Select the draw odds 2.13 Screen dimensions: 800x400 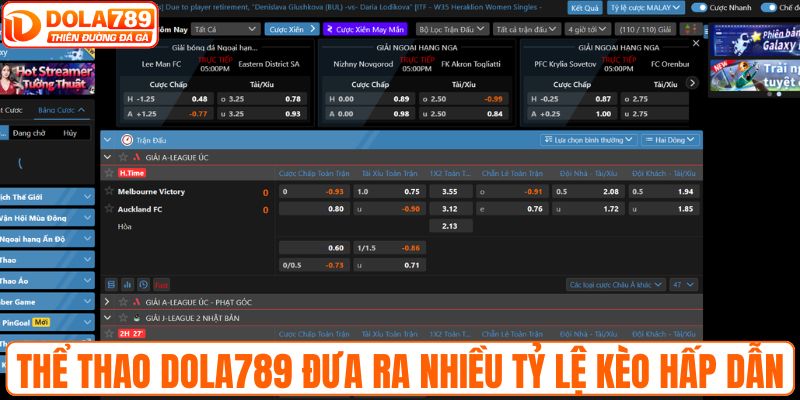click(x=451, y=226)
